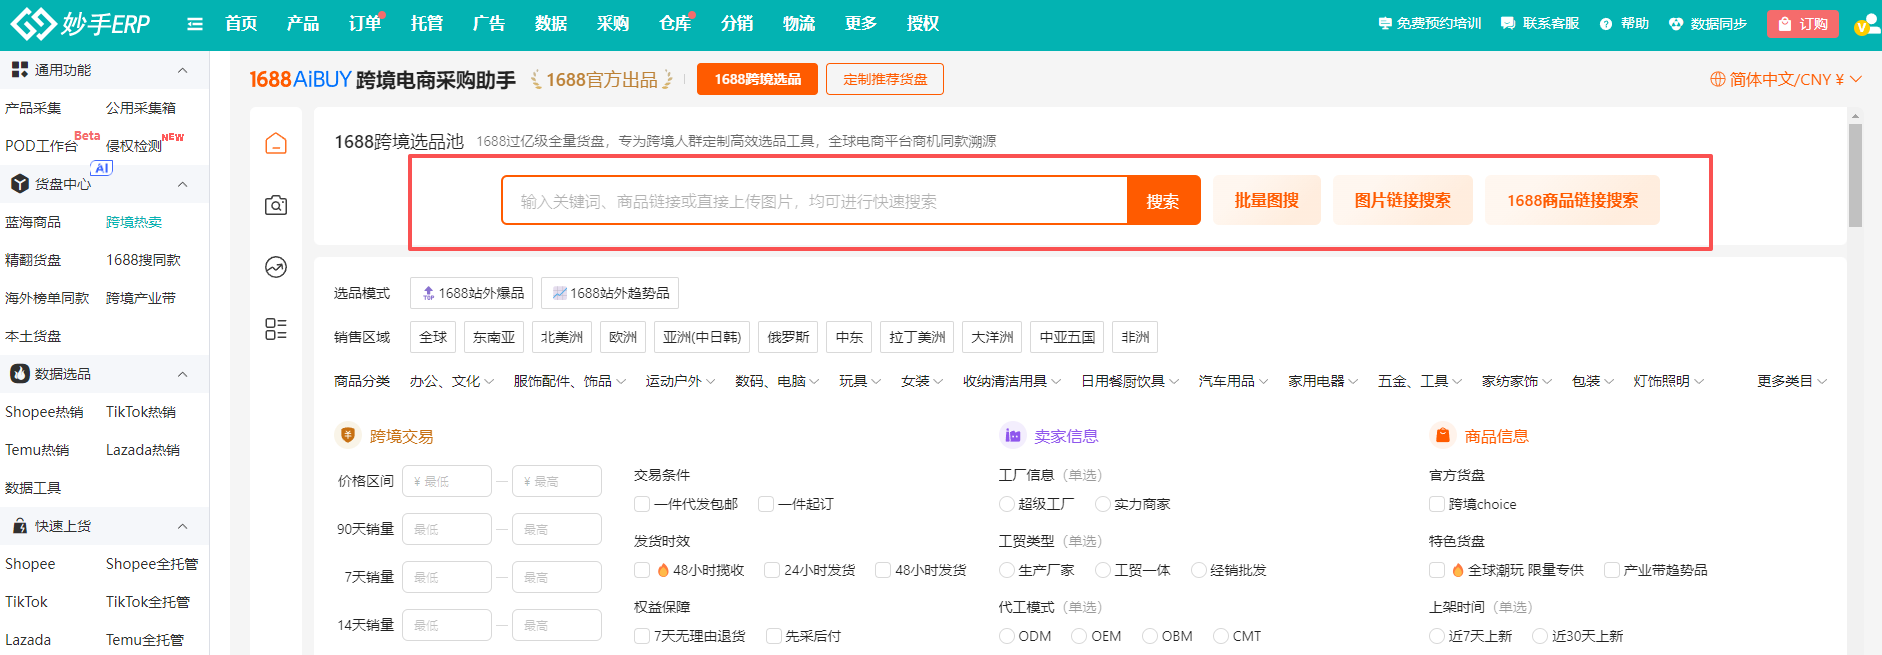Click the 订购 button

(x=1803, y=24)
